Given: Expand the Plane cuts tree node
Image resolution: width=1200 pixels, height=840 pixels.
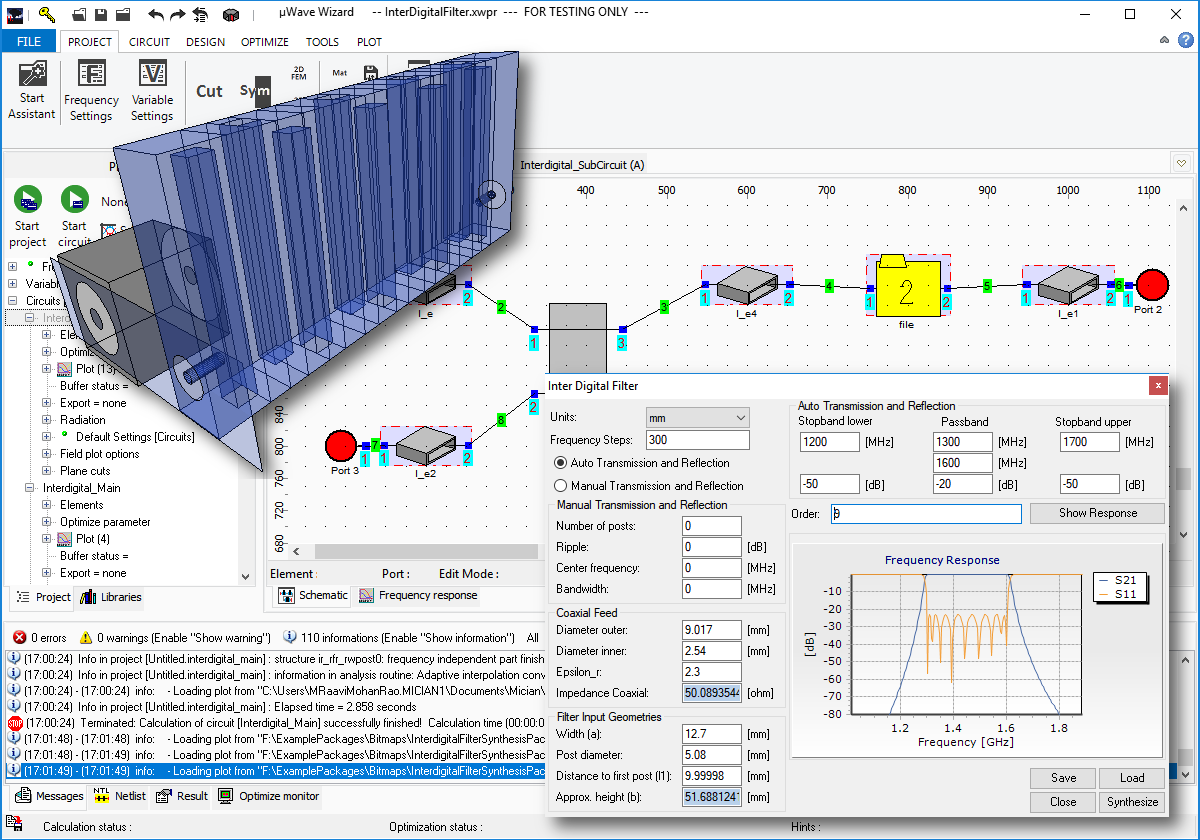Looking at the screenshot, I should [x=47, y=471].
